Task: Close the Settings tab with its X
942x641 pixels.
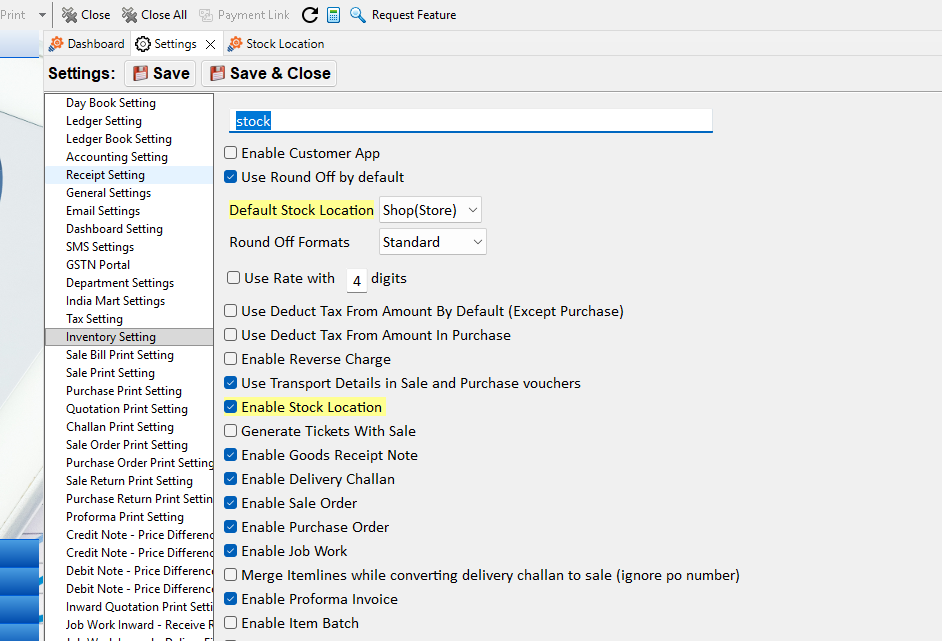Action: click(x=210, y=44)
